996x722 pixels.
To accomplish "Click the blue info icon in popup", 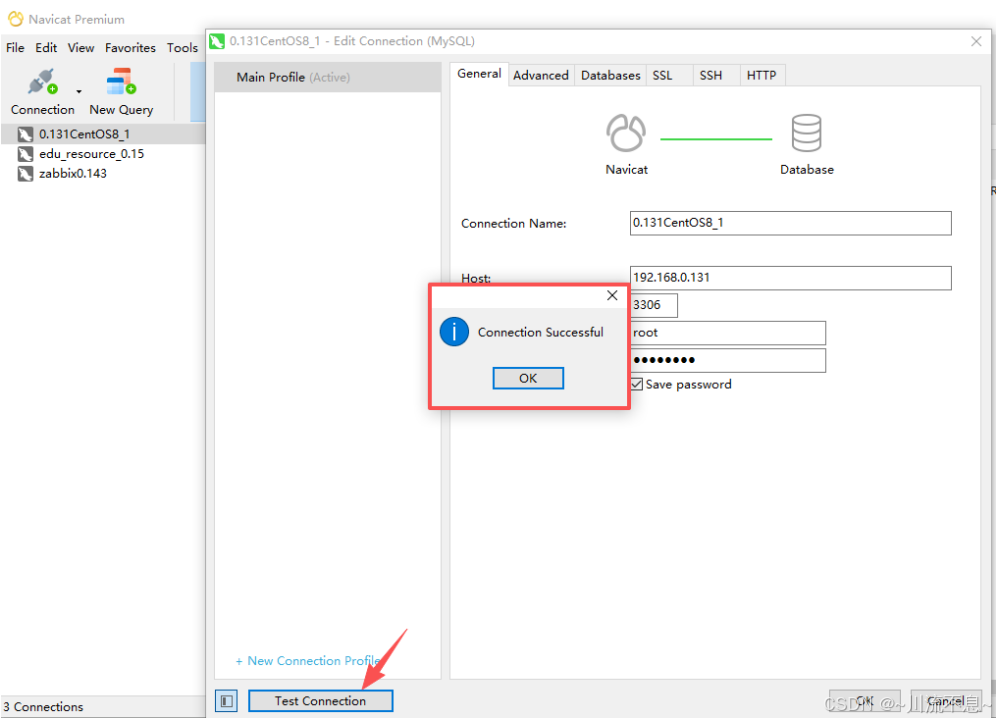I will coord(454,332).
